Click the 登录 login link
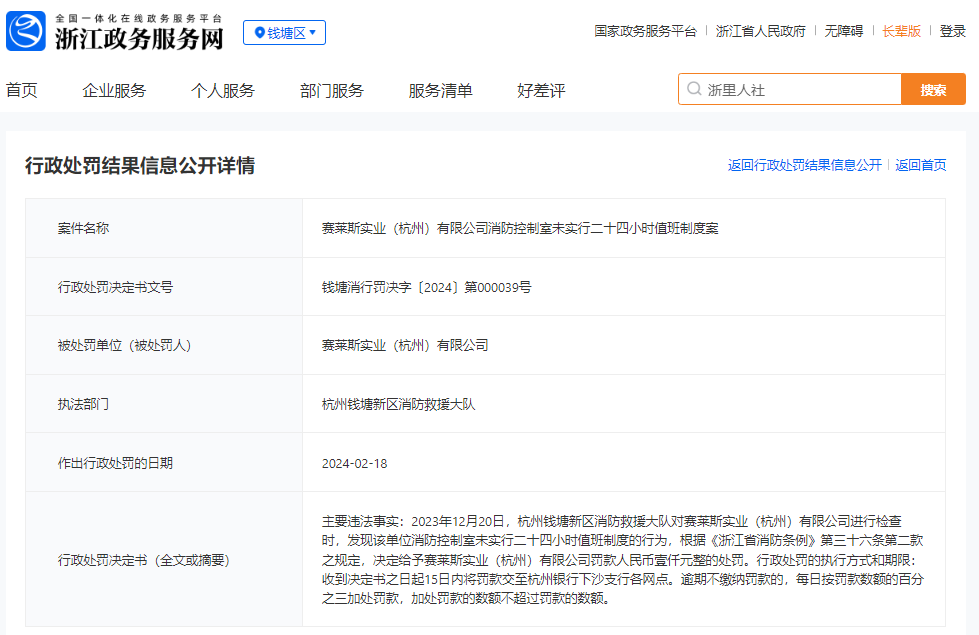Viewport: 979px width, 635px height. (953, 31)
